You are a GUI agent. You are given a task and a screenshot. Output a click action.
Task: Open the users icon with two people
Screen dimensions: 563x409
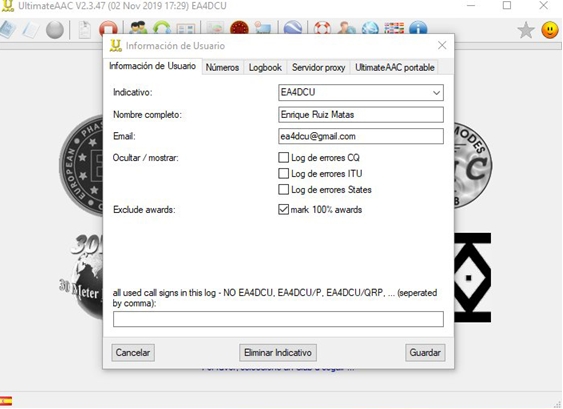tap(138, 28)
